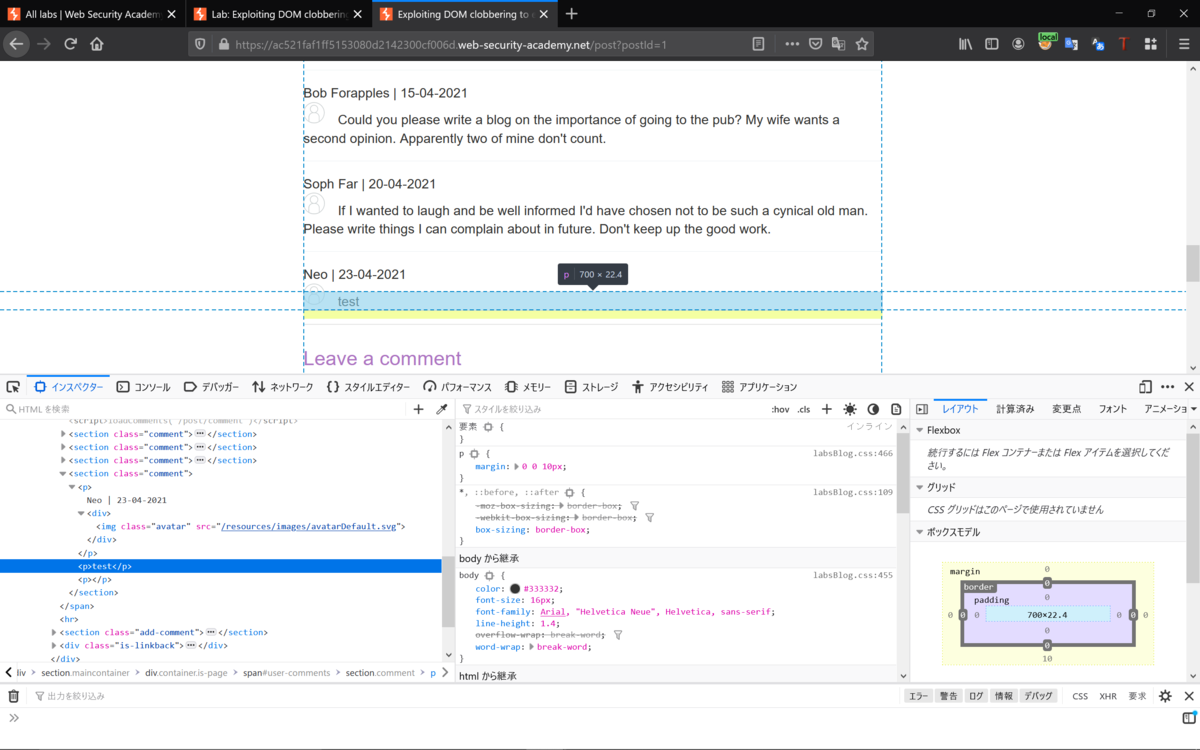Viewport: 1200px width, 750px height.
Task: Toggle print media simulation icon
Action: click(896, 409)
